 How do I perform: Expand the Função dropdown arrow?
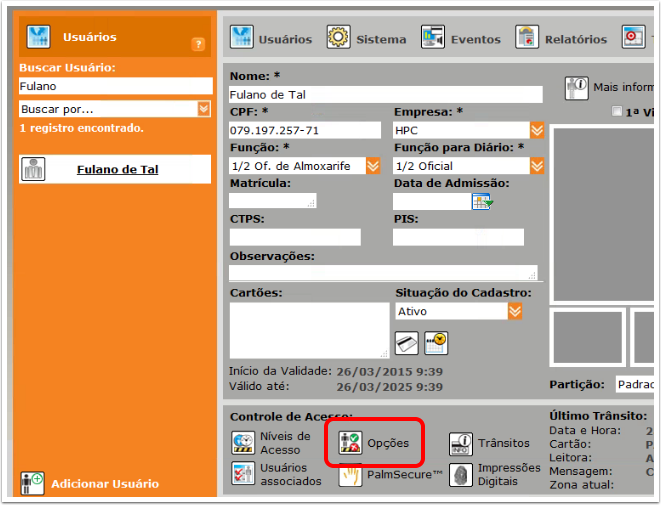pyautogui.click(x=373, y=166)
